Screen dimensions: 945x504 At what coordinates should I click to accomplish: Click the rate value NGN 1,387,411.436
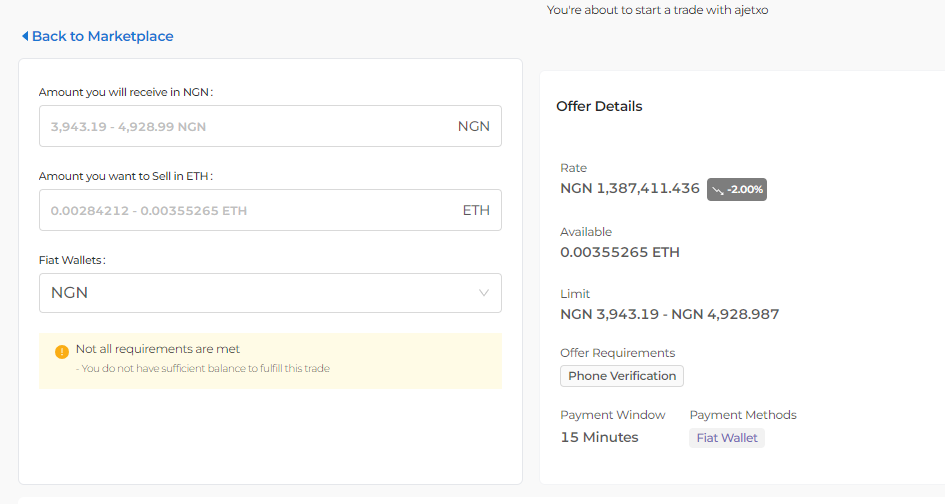[630, 188]
